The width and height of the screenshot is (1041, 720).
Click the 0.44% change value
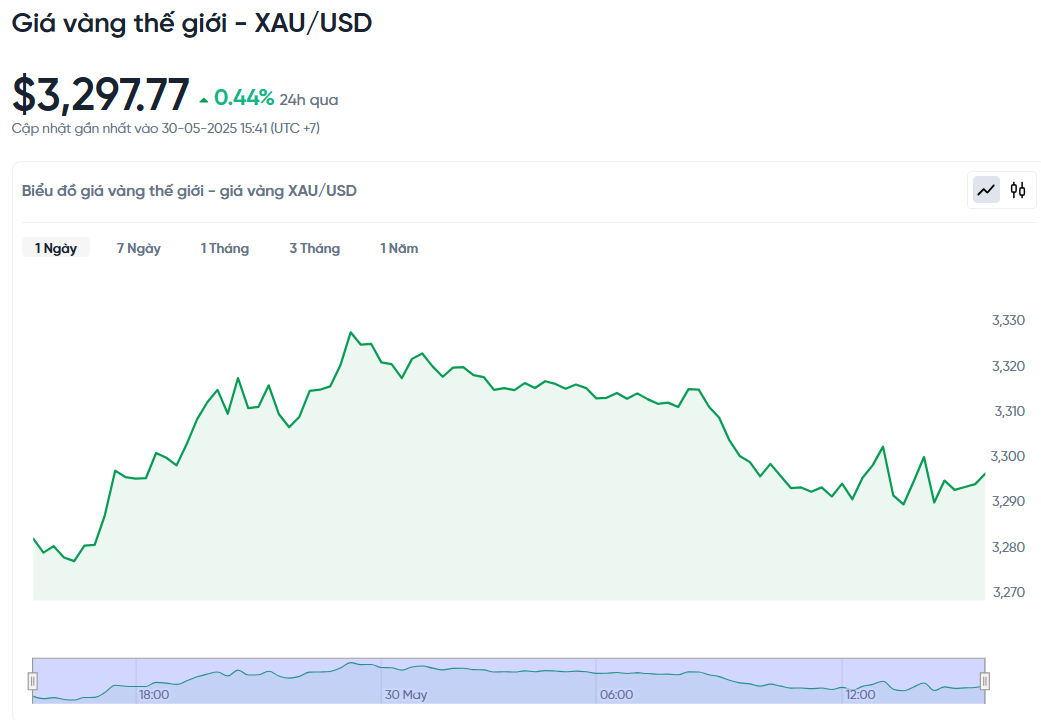pyautogui.click(x=244, y=98)
